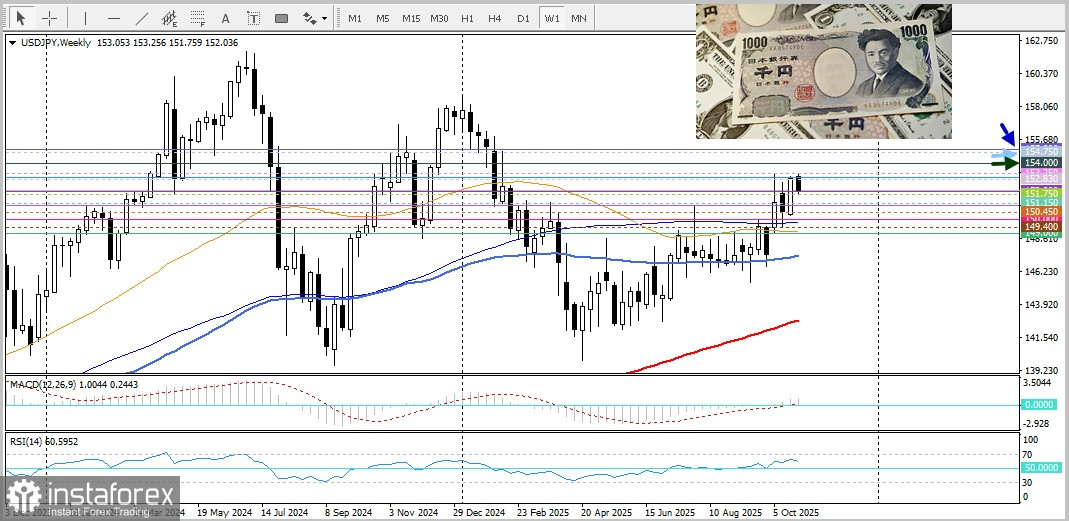Click the 158.060 price scale value
This screenshot has width=1069, height=521.
(x=1042, y=107)
